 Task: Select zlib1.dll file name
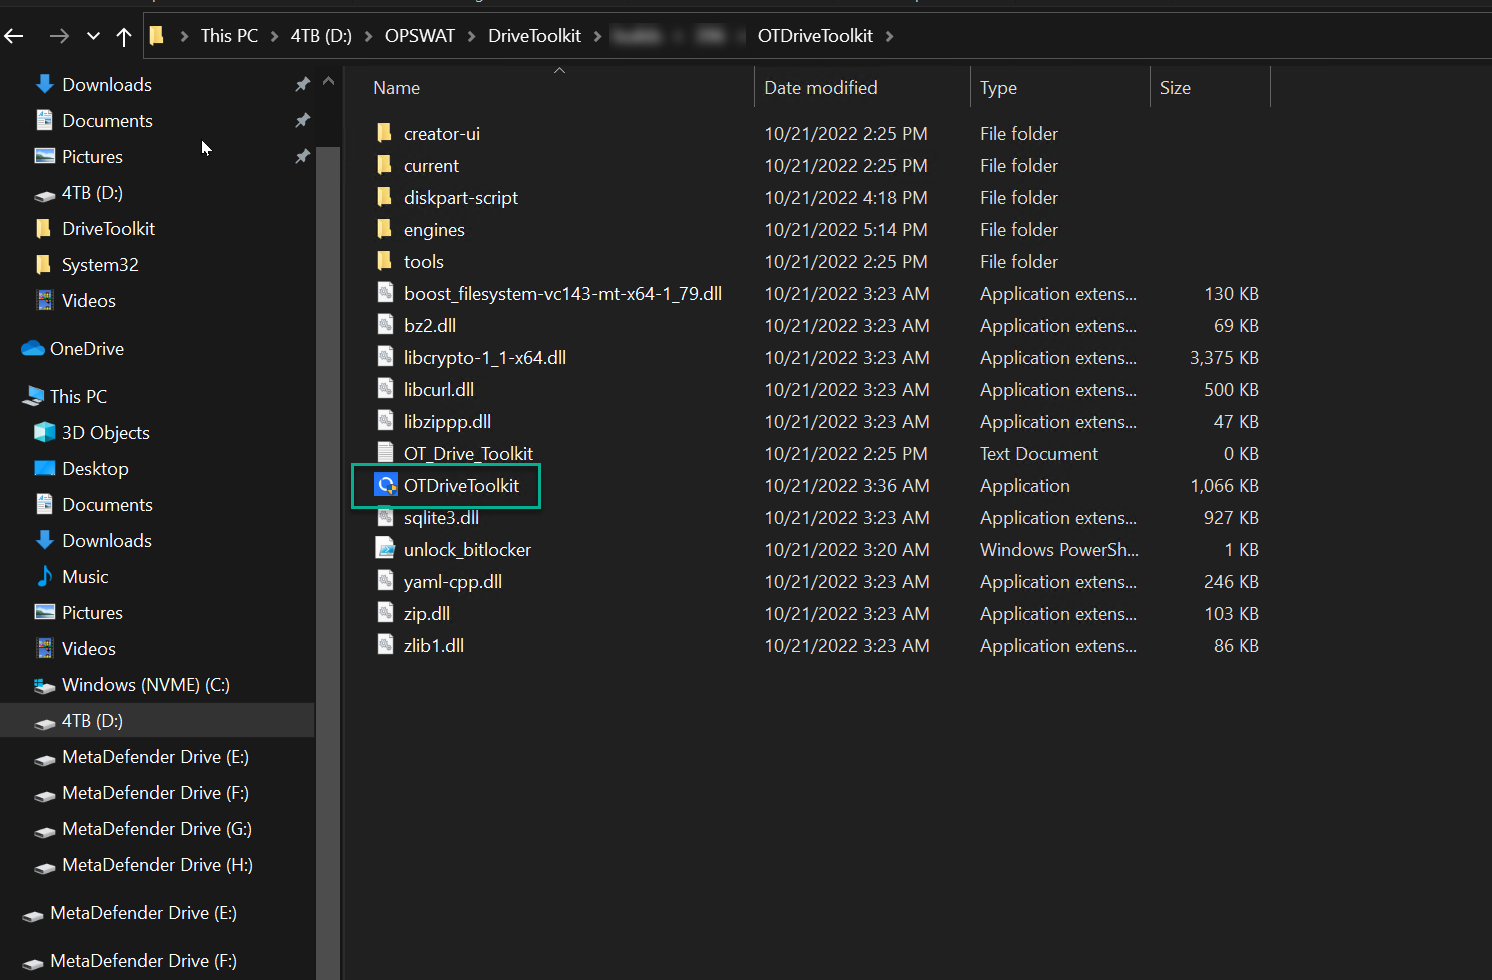(x=434, y=646)
